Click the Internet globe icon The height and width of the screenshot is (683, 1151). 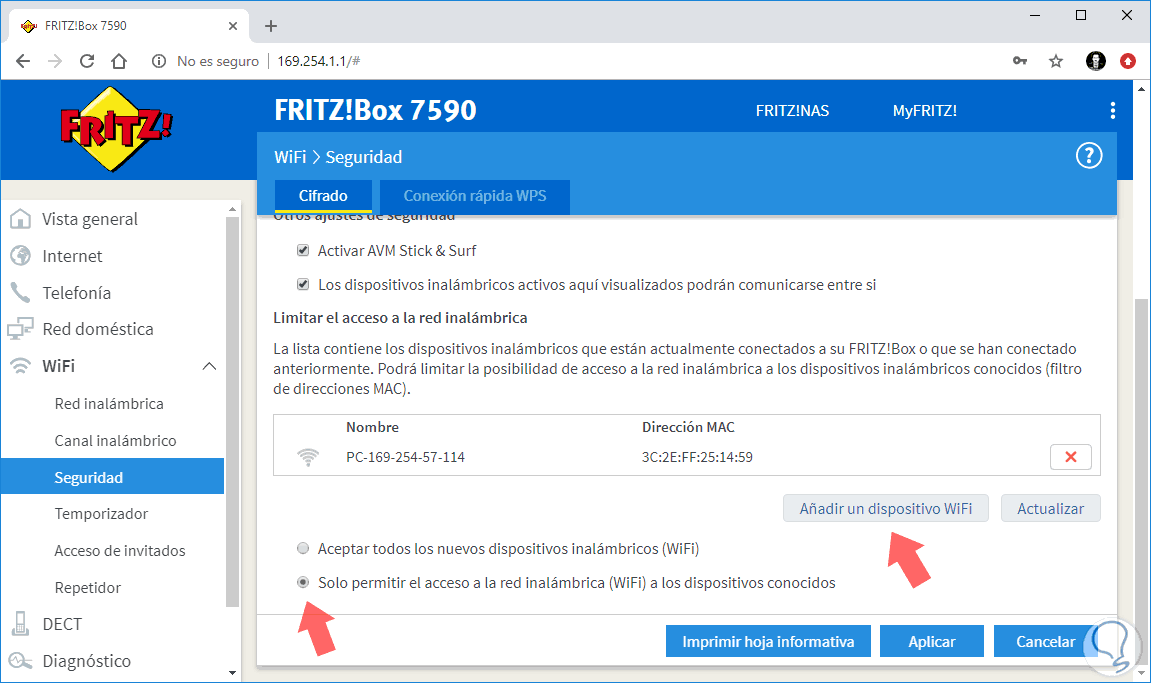[21, 256]
